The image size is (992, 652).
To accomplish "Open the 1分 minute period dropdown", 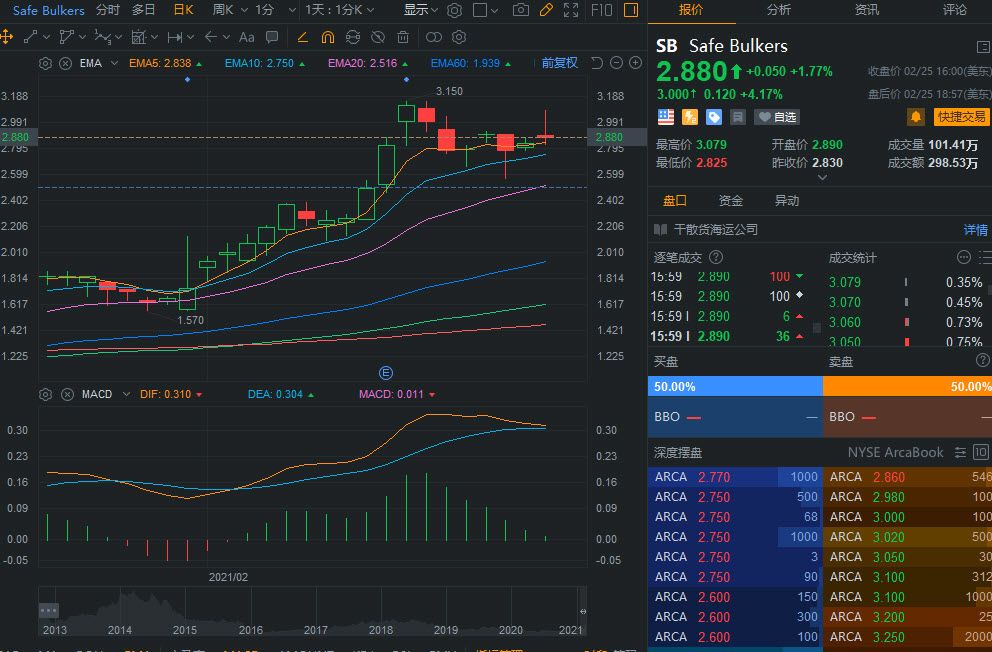I will click(275, 10).
